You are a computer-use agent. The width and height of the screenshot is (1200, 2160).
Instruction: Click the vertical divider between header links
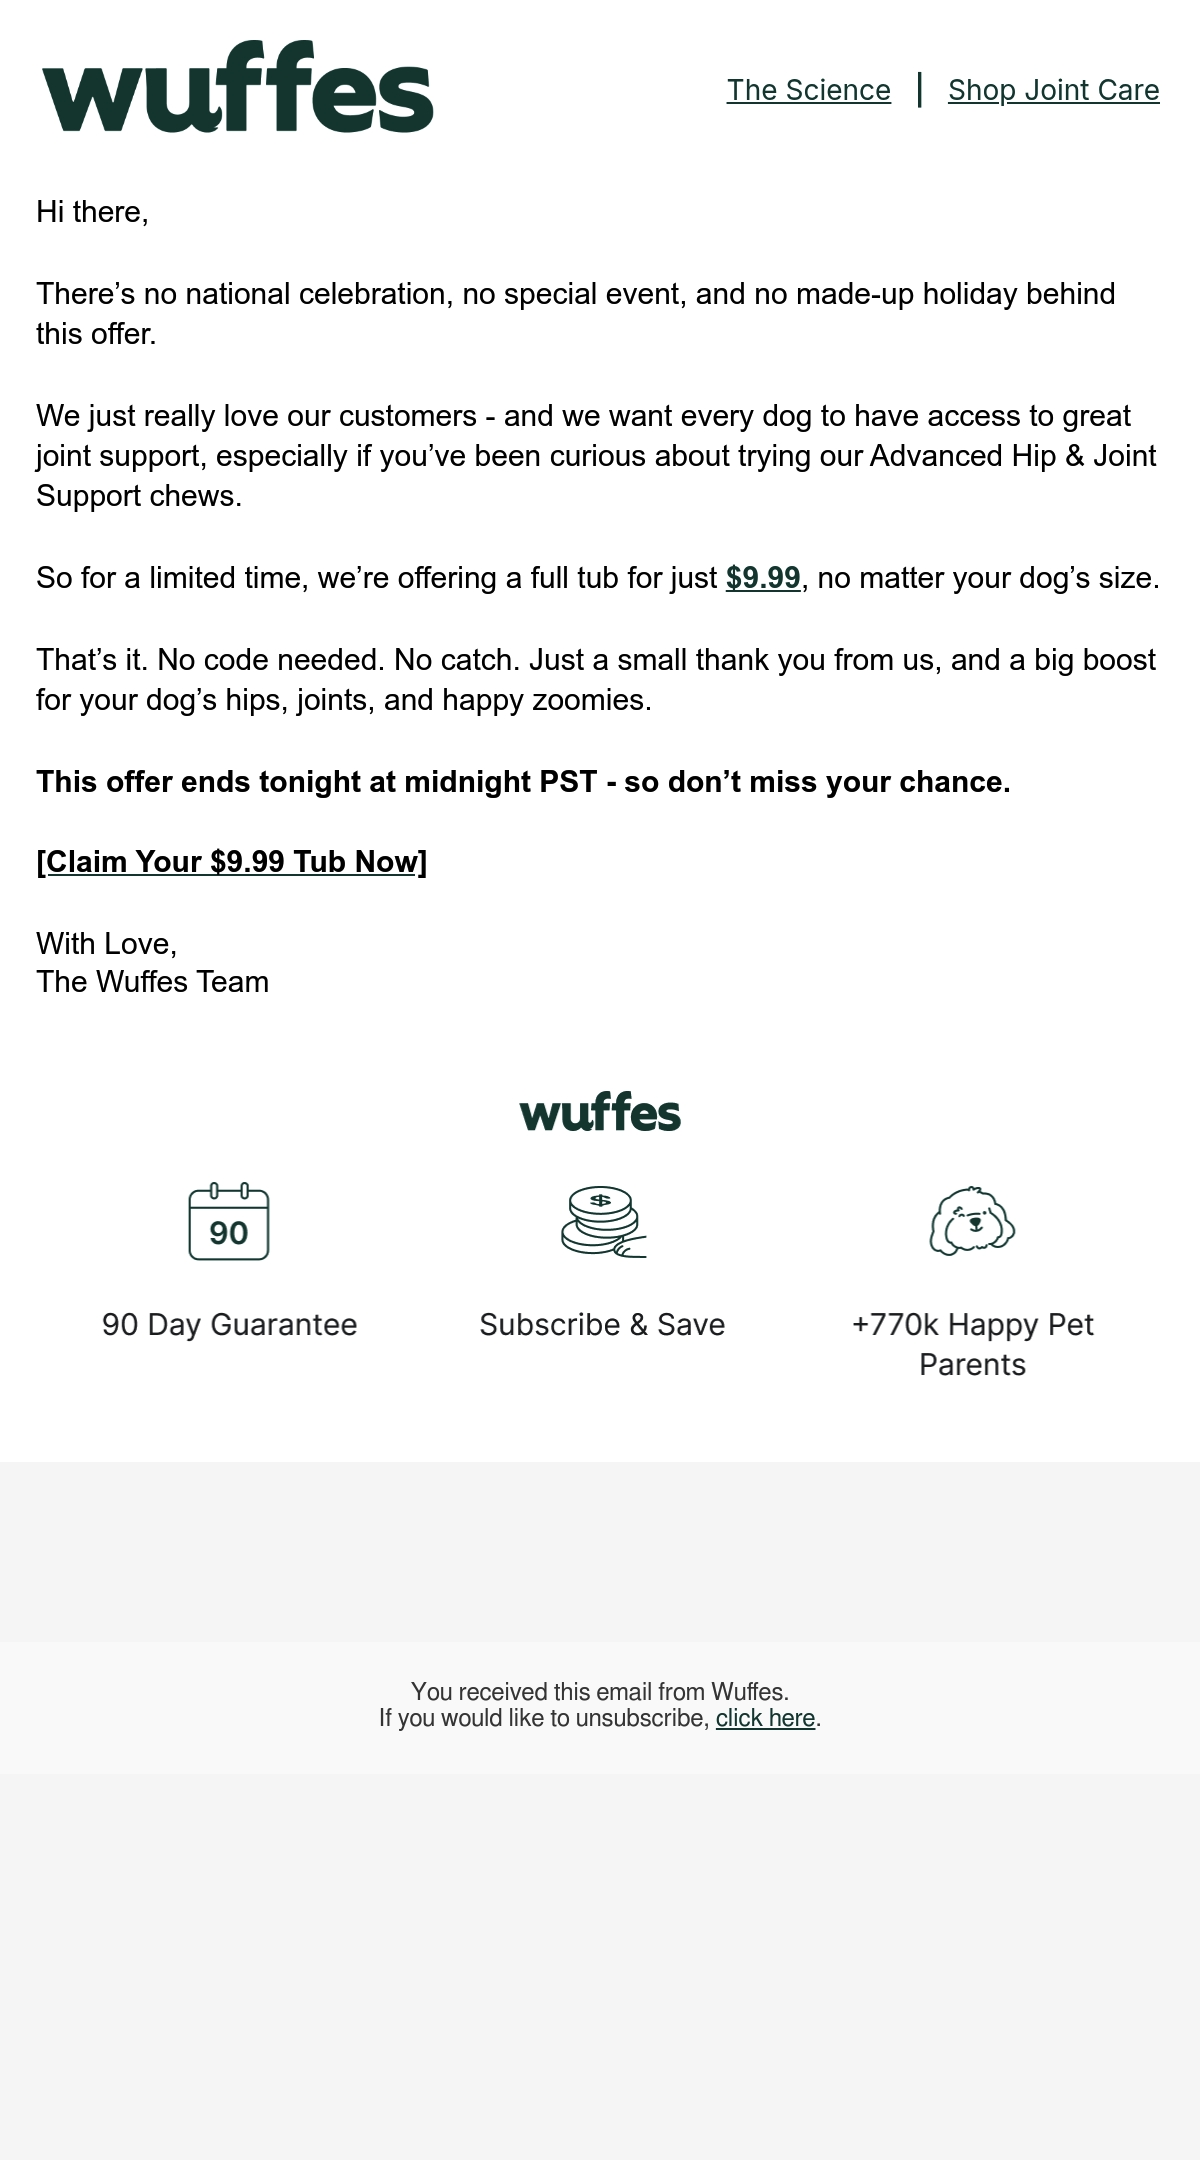(x=919, y=90)
